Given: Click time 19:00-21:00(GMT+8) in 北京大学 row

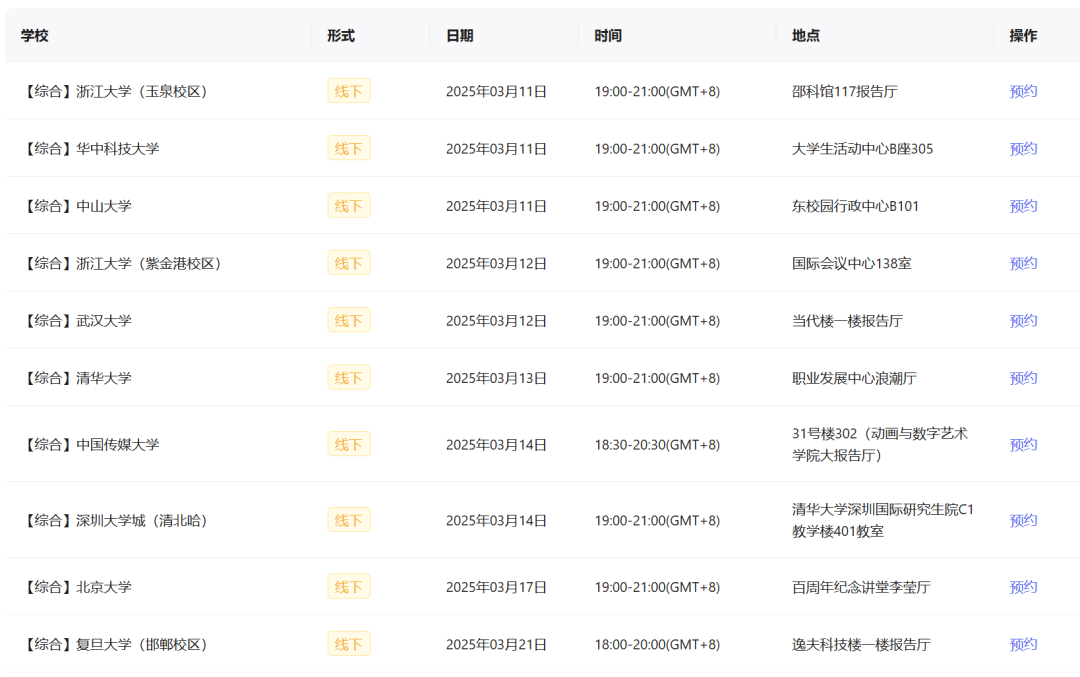Looking at the screenshot, I should tap(657, 587).
